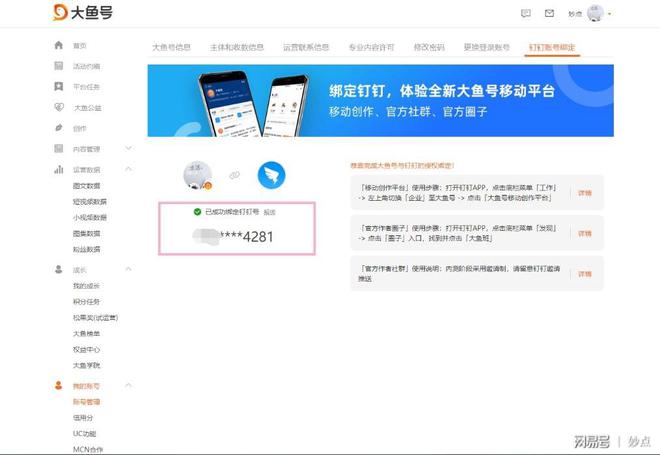Expand the 内容管理 chevron
This screenshot has width=660, height=455.
click(129, 148)
